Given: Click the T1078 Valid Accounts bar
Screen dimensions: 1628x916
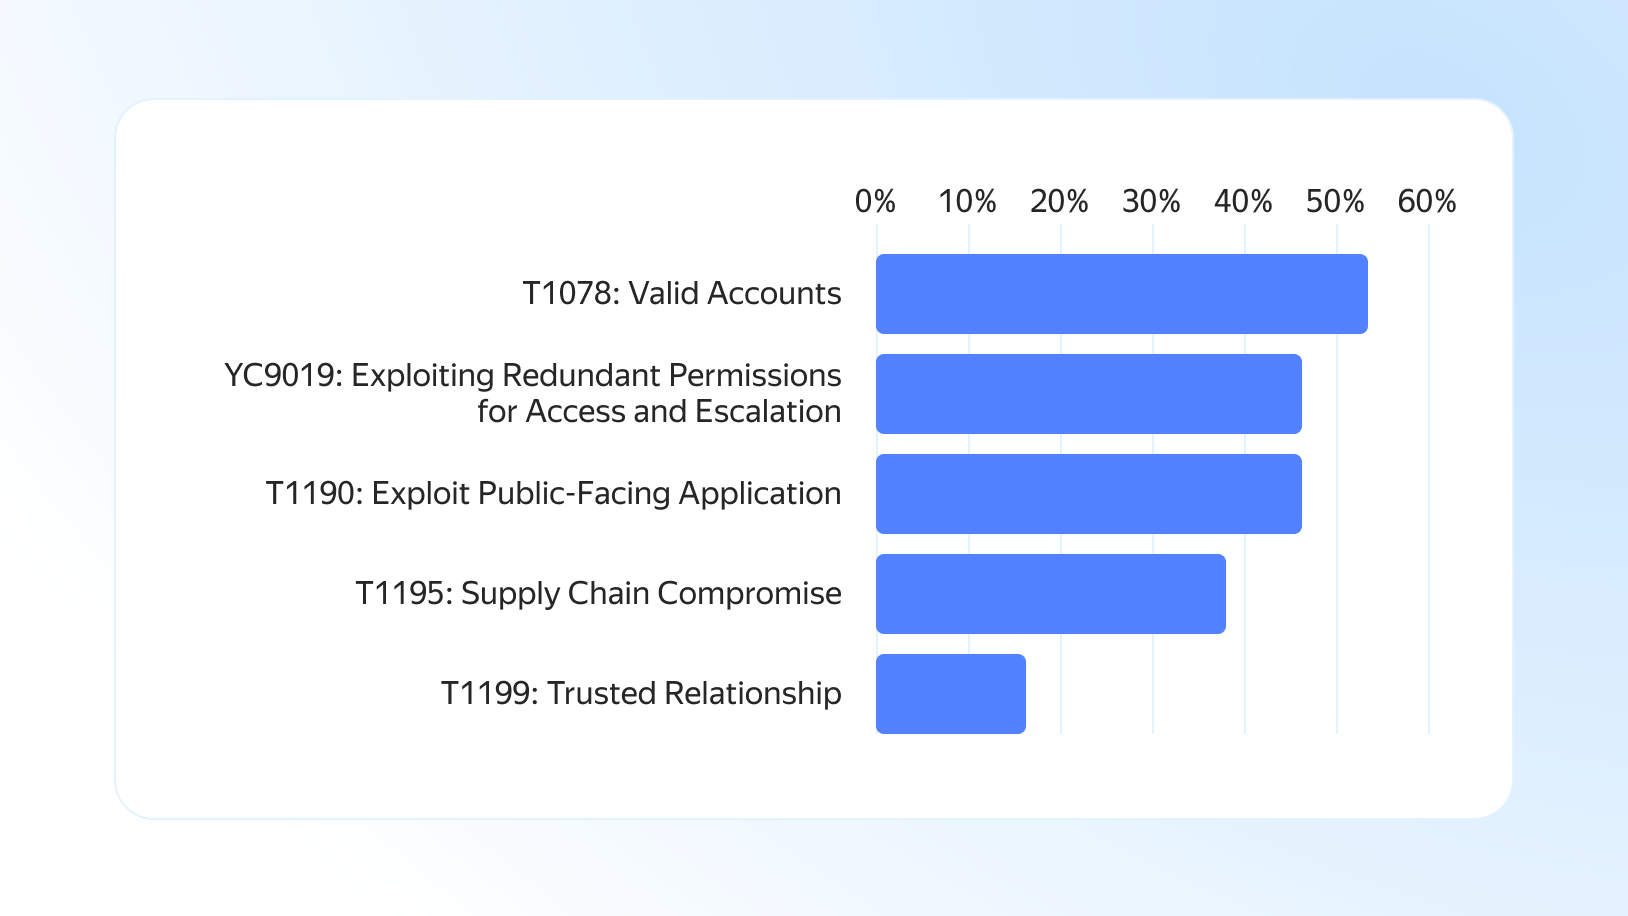Looking at the screenshot, I should tap(1121, 294).
